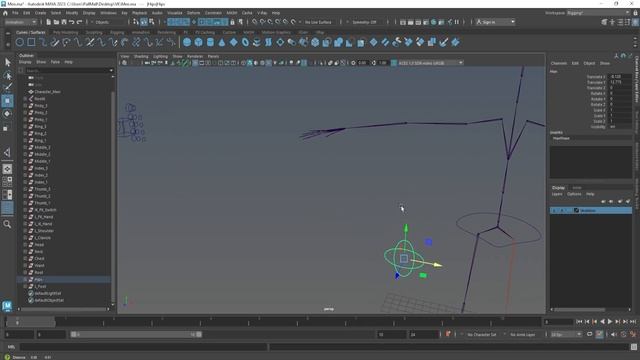The height and width of the screenshot is (360, 640).
Task: Jump to end of playback range
Action: (x=633, y=322)
